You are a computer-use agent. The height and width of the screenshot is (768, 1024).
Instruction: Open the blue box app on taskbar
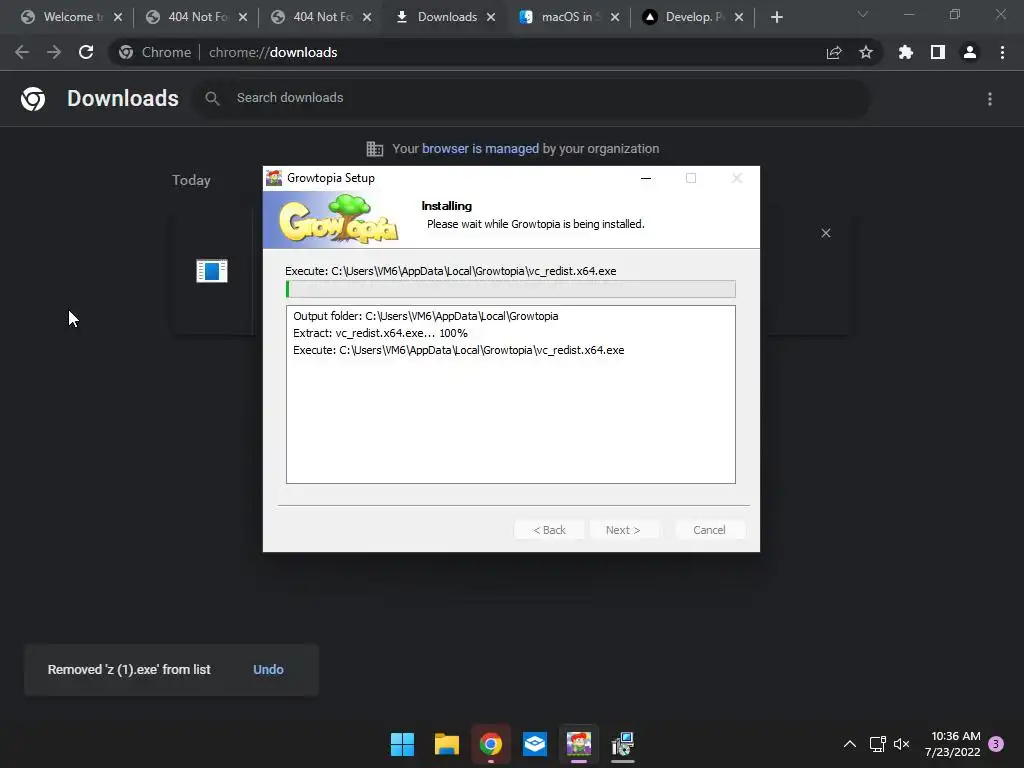[x=535, y=744]
